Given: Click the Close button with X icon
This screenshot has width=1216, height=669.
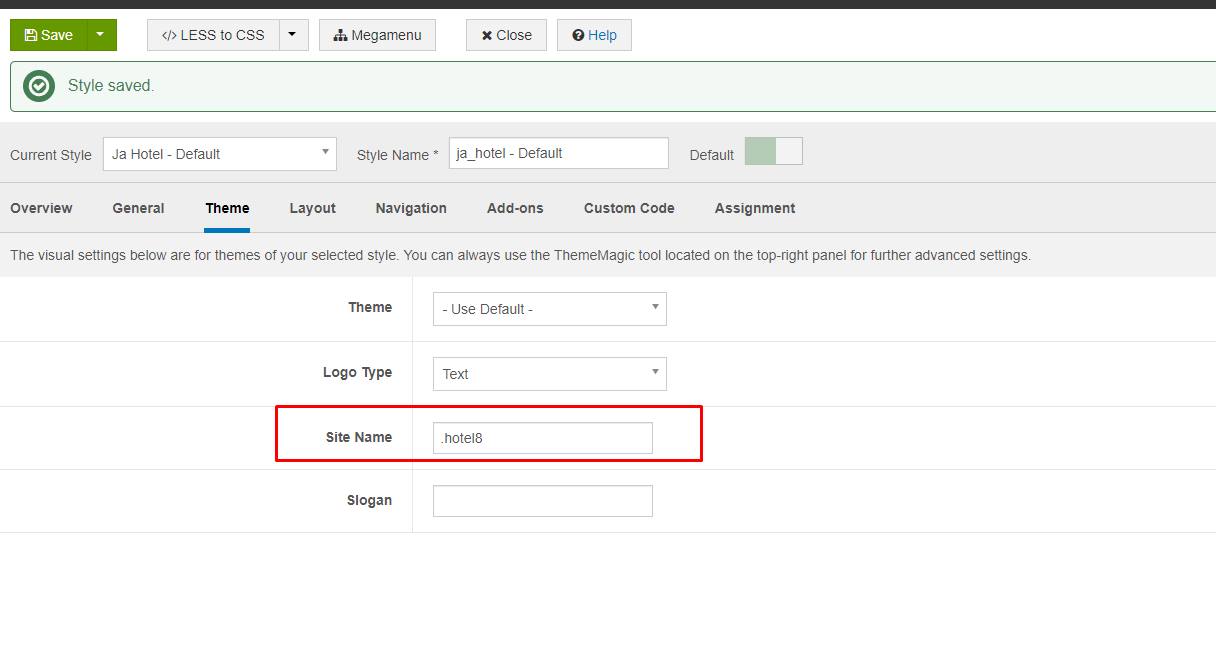Looking at the screenshot, I should (x=506, y=35).
